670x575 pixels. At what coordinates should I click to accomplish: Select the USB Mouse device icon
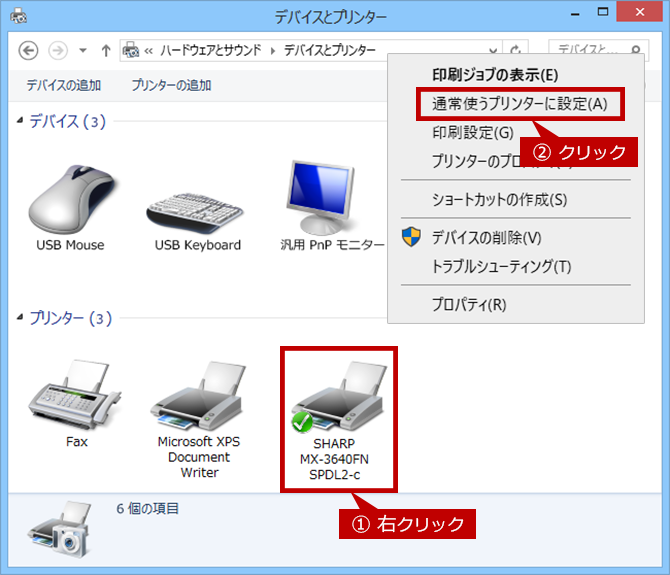(x=70, y=200)
